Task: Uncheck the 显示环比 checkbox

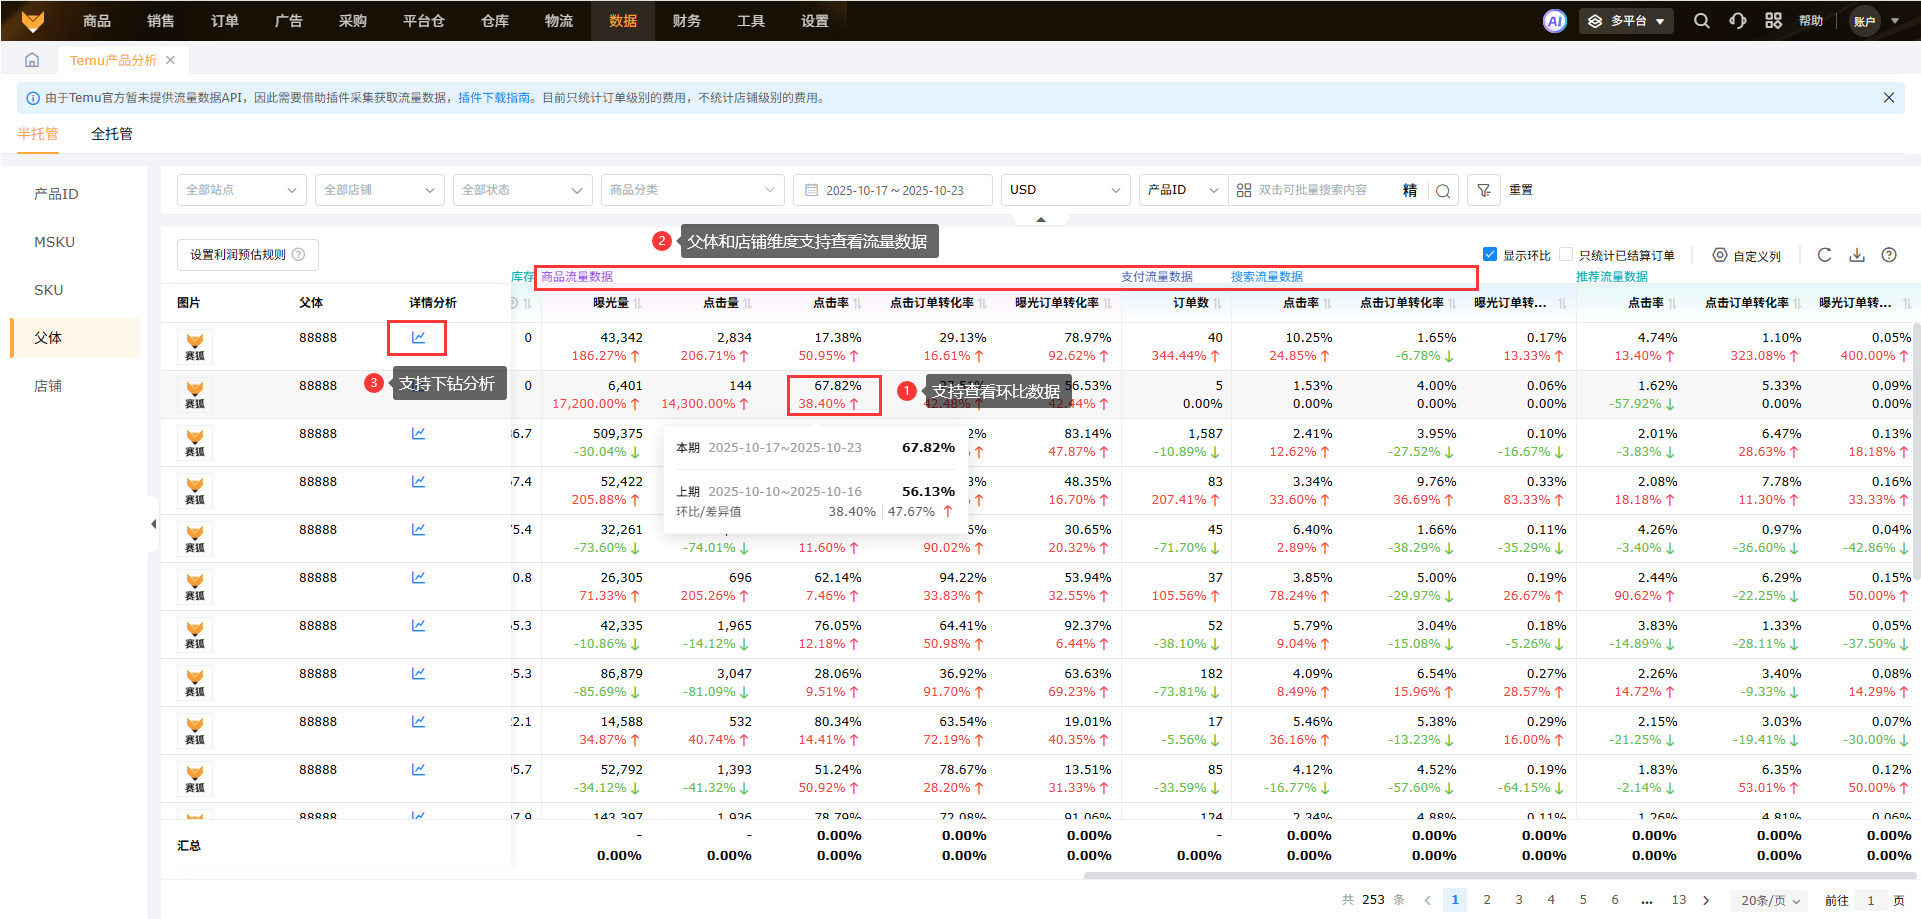Action: tap(1490, 255)
